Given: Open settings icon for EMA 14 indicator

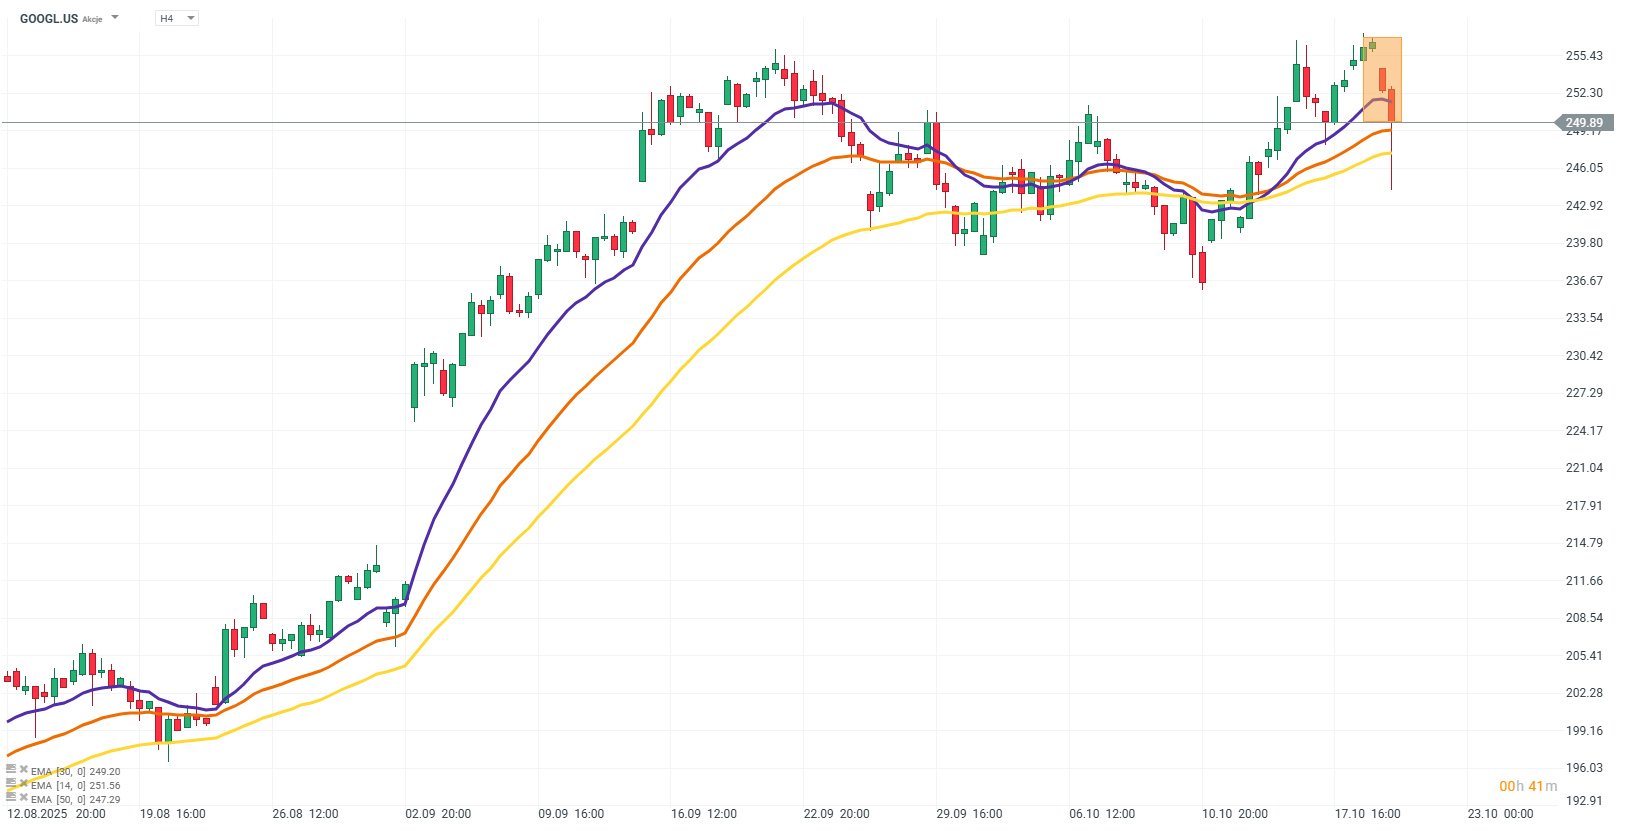Looking at the screenshot, I should tap(11, 784).
